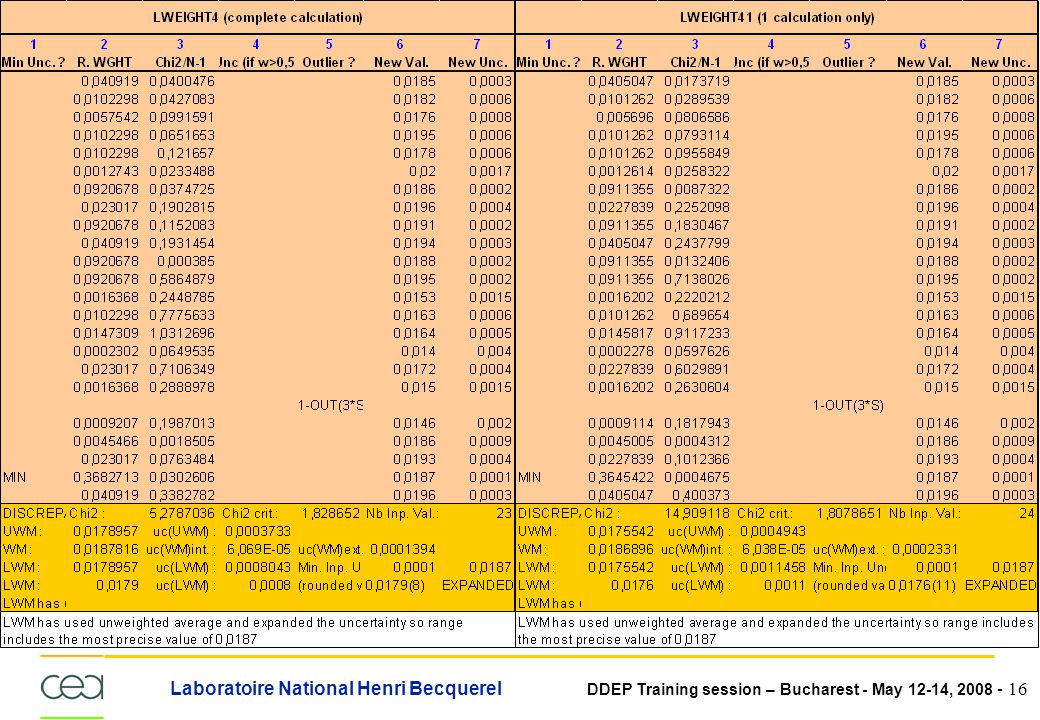Select cell value 0,0004312
Screen dimensions: 1040x720
(x=696, y=442)
